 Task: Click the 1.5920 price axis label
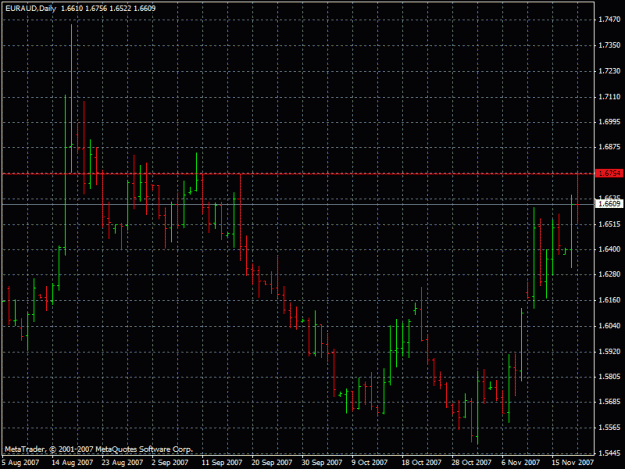[609, 351]
